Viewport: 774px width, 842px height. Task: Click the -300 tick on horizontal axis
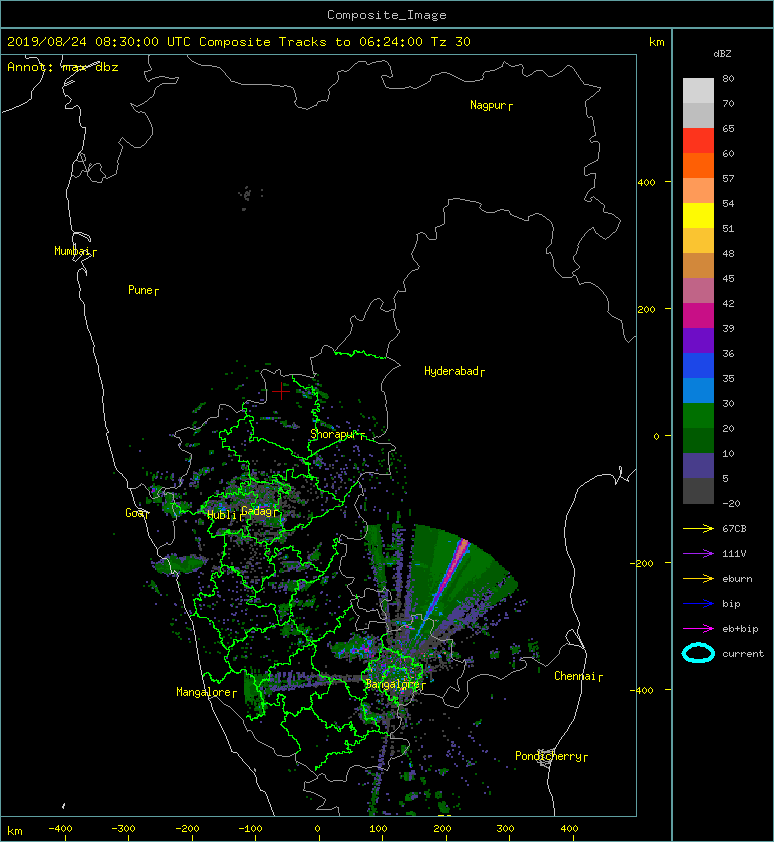tap(123, 829)
